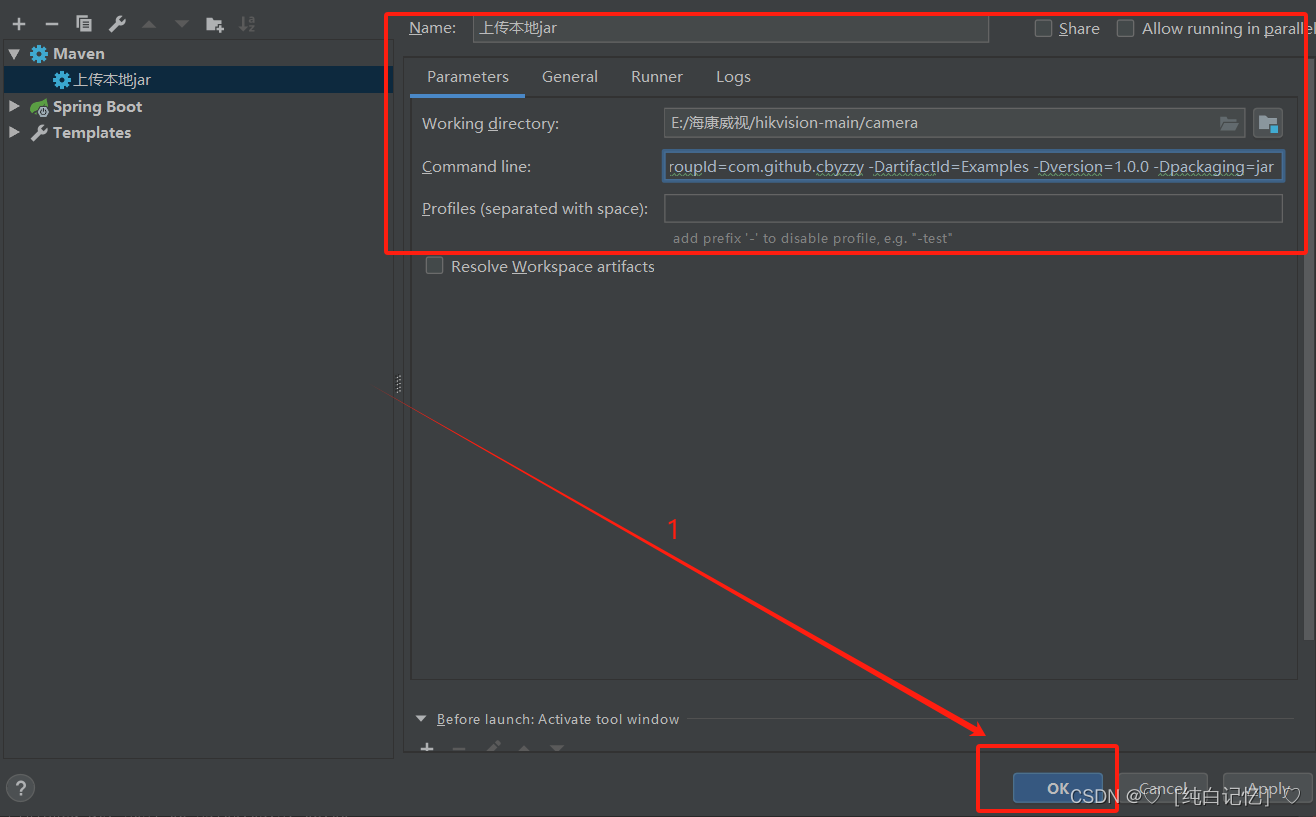This screenshot has height=817, width=1316.
Task: Open edit templates via the wrench icon
Action: pyautogui.click(x=117, y=23)
